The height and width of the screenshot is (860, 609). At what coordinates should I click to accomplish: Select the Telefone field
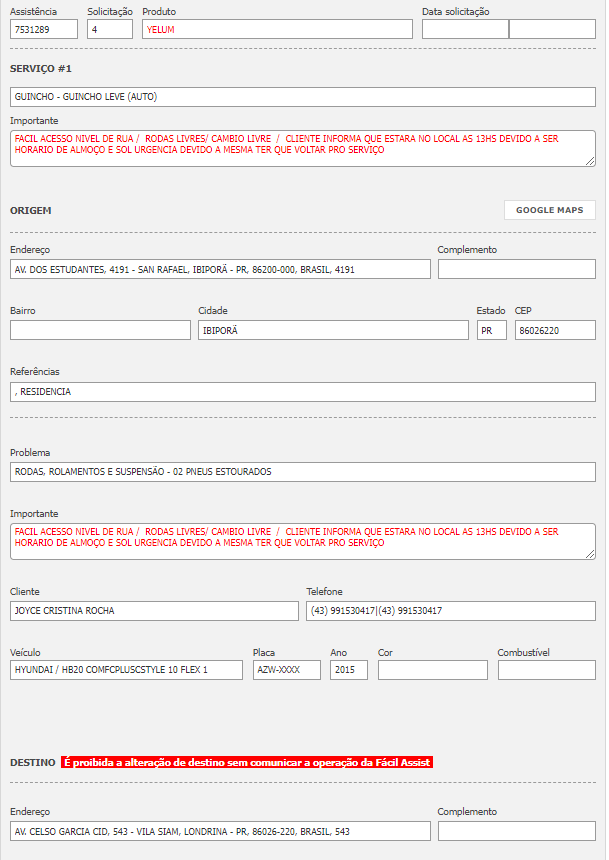(x=451, y=611)
